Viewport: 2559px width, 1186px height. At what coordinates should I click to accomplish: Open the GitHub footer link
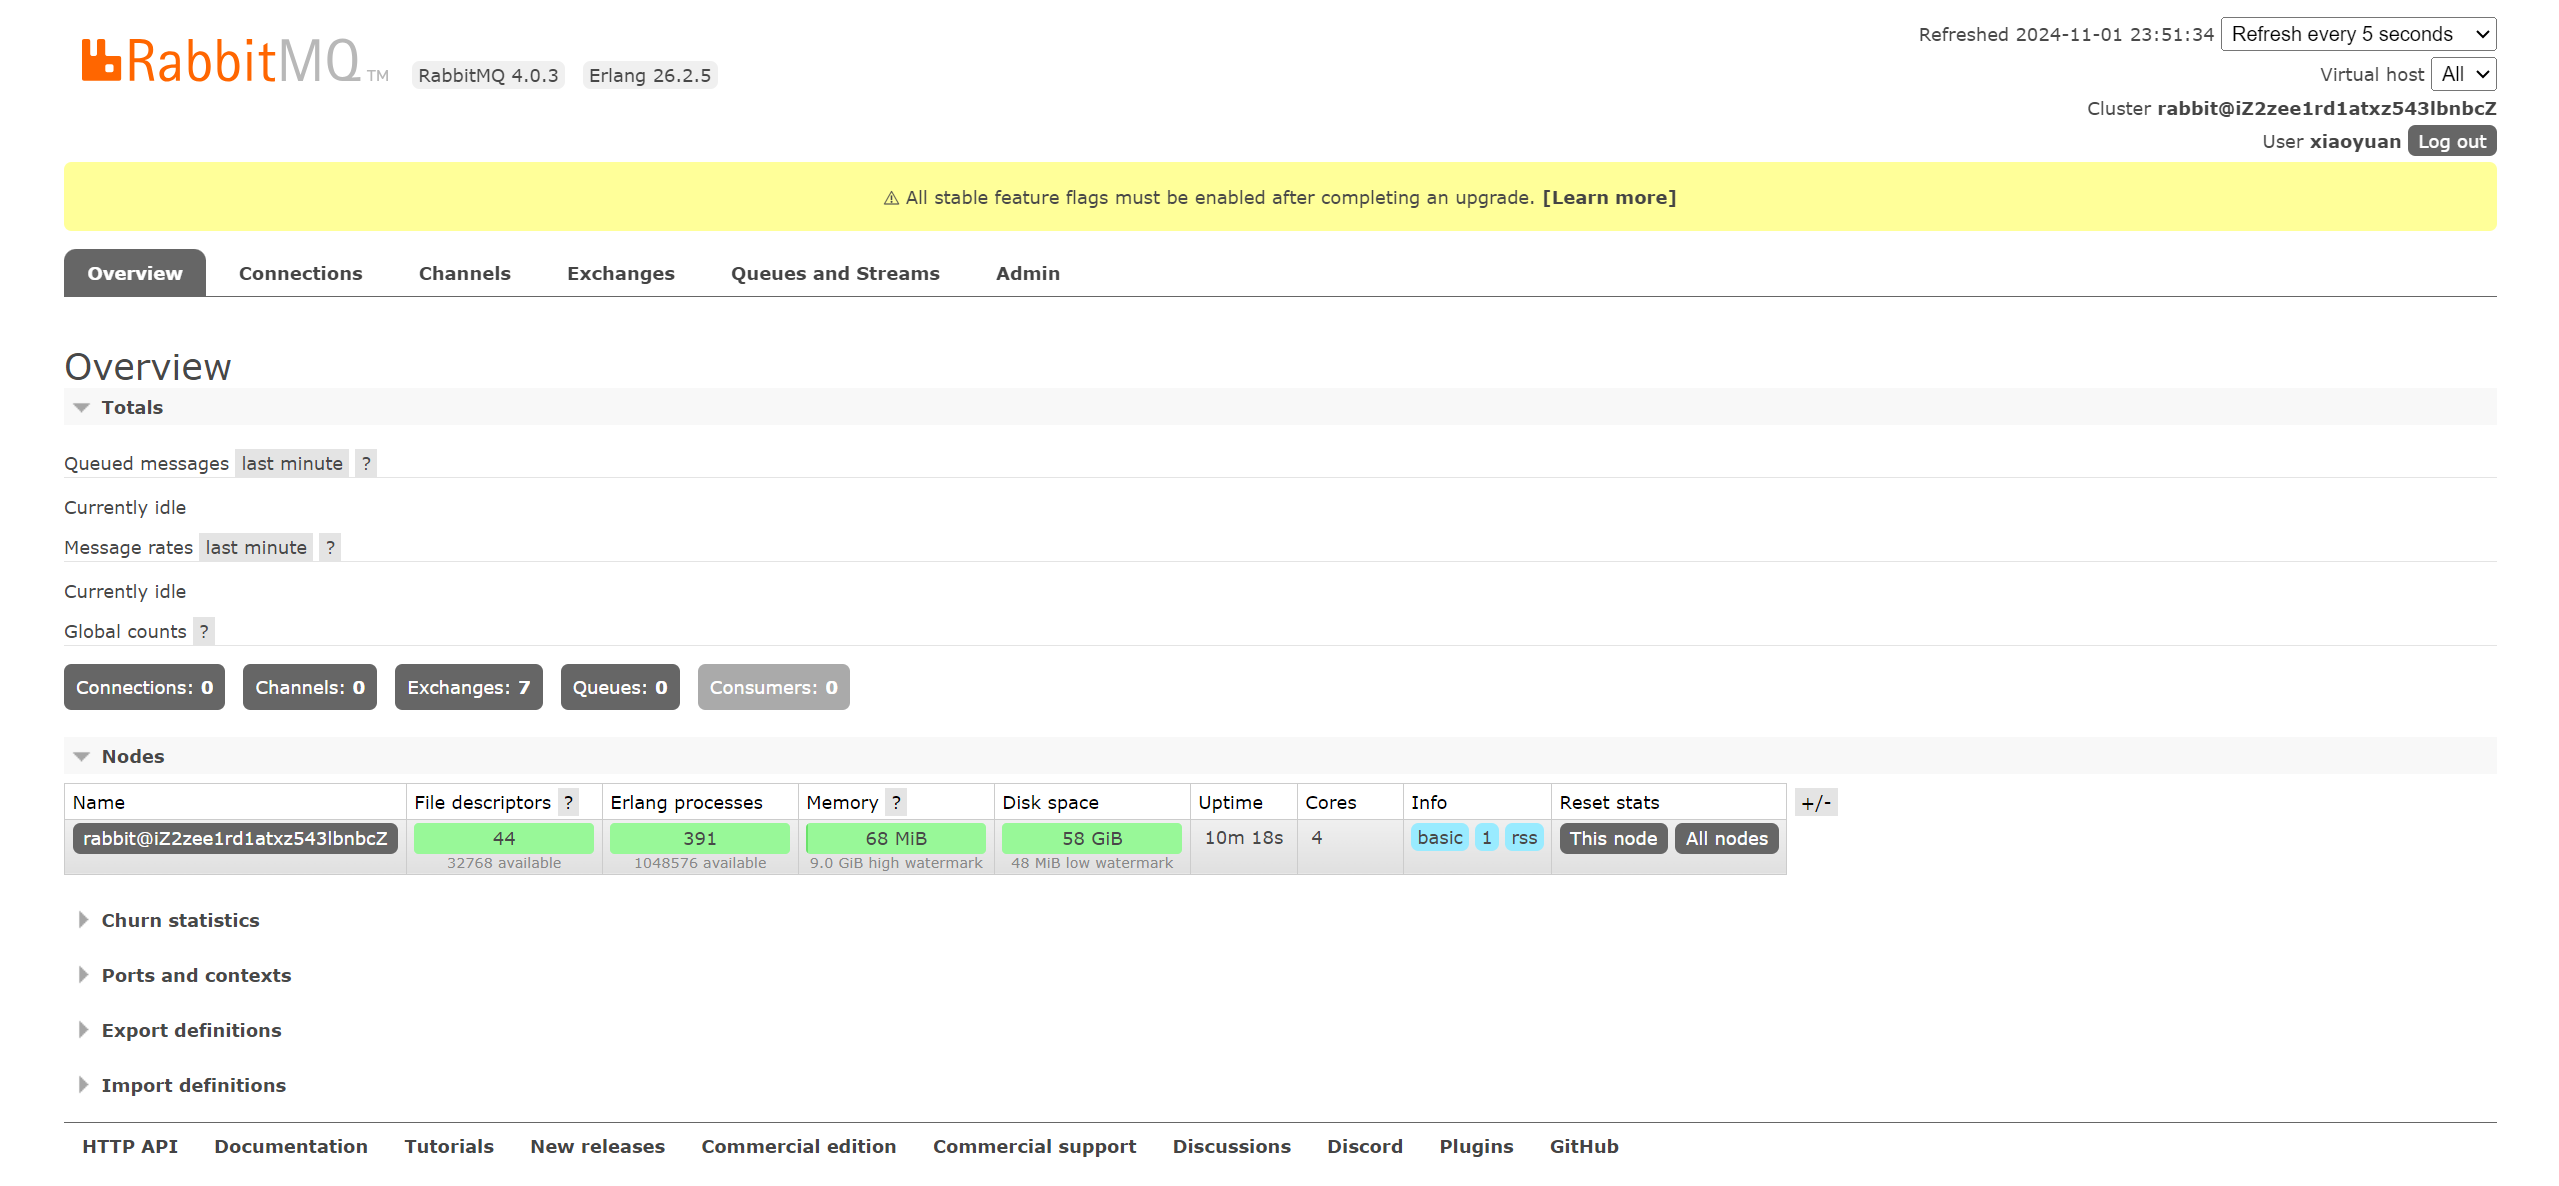click(1584, 1146)
